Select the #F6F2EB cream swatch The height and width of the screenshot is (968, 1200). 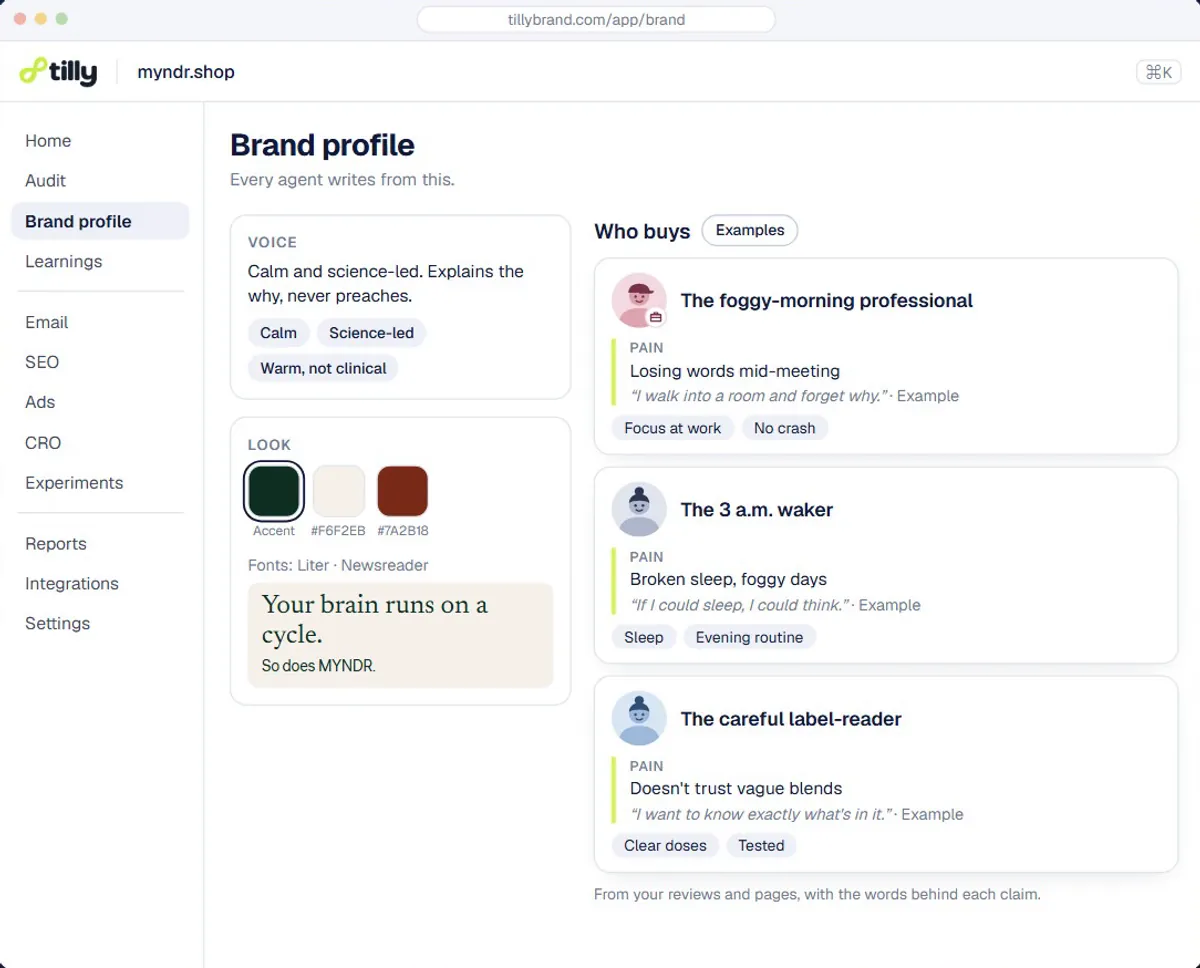point(338,491)
